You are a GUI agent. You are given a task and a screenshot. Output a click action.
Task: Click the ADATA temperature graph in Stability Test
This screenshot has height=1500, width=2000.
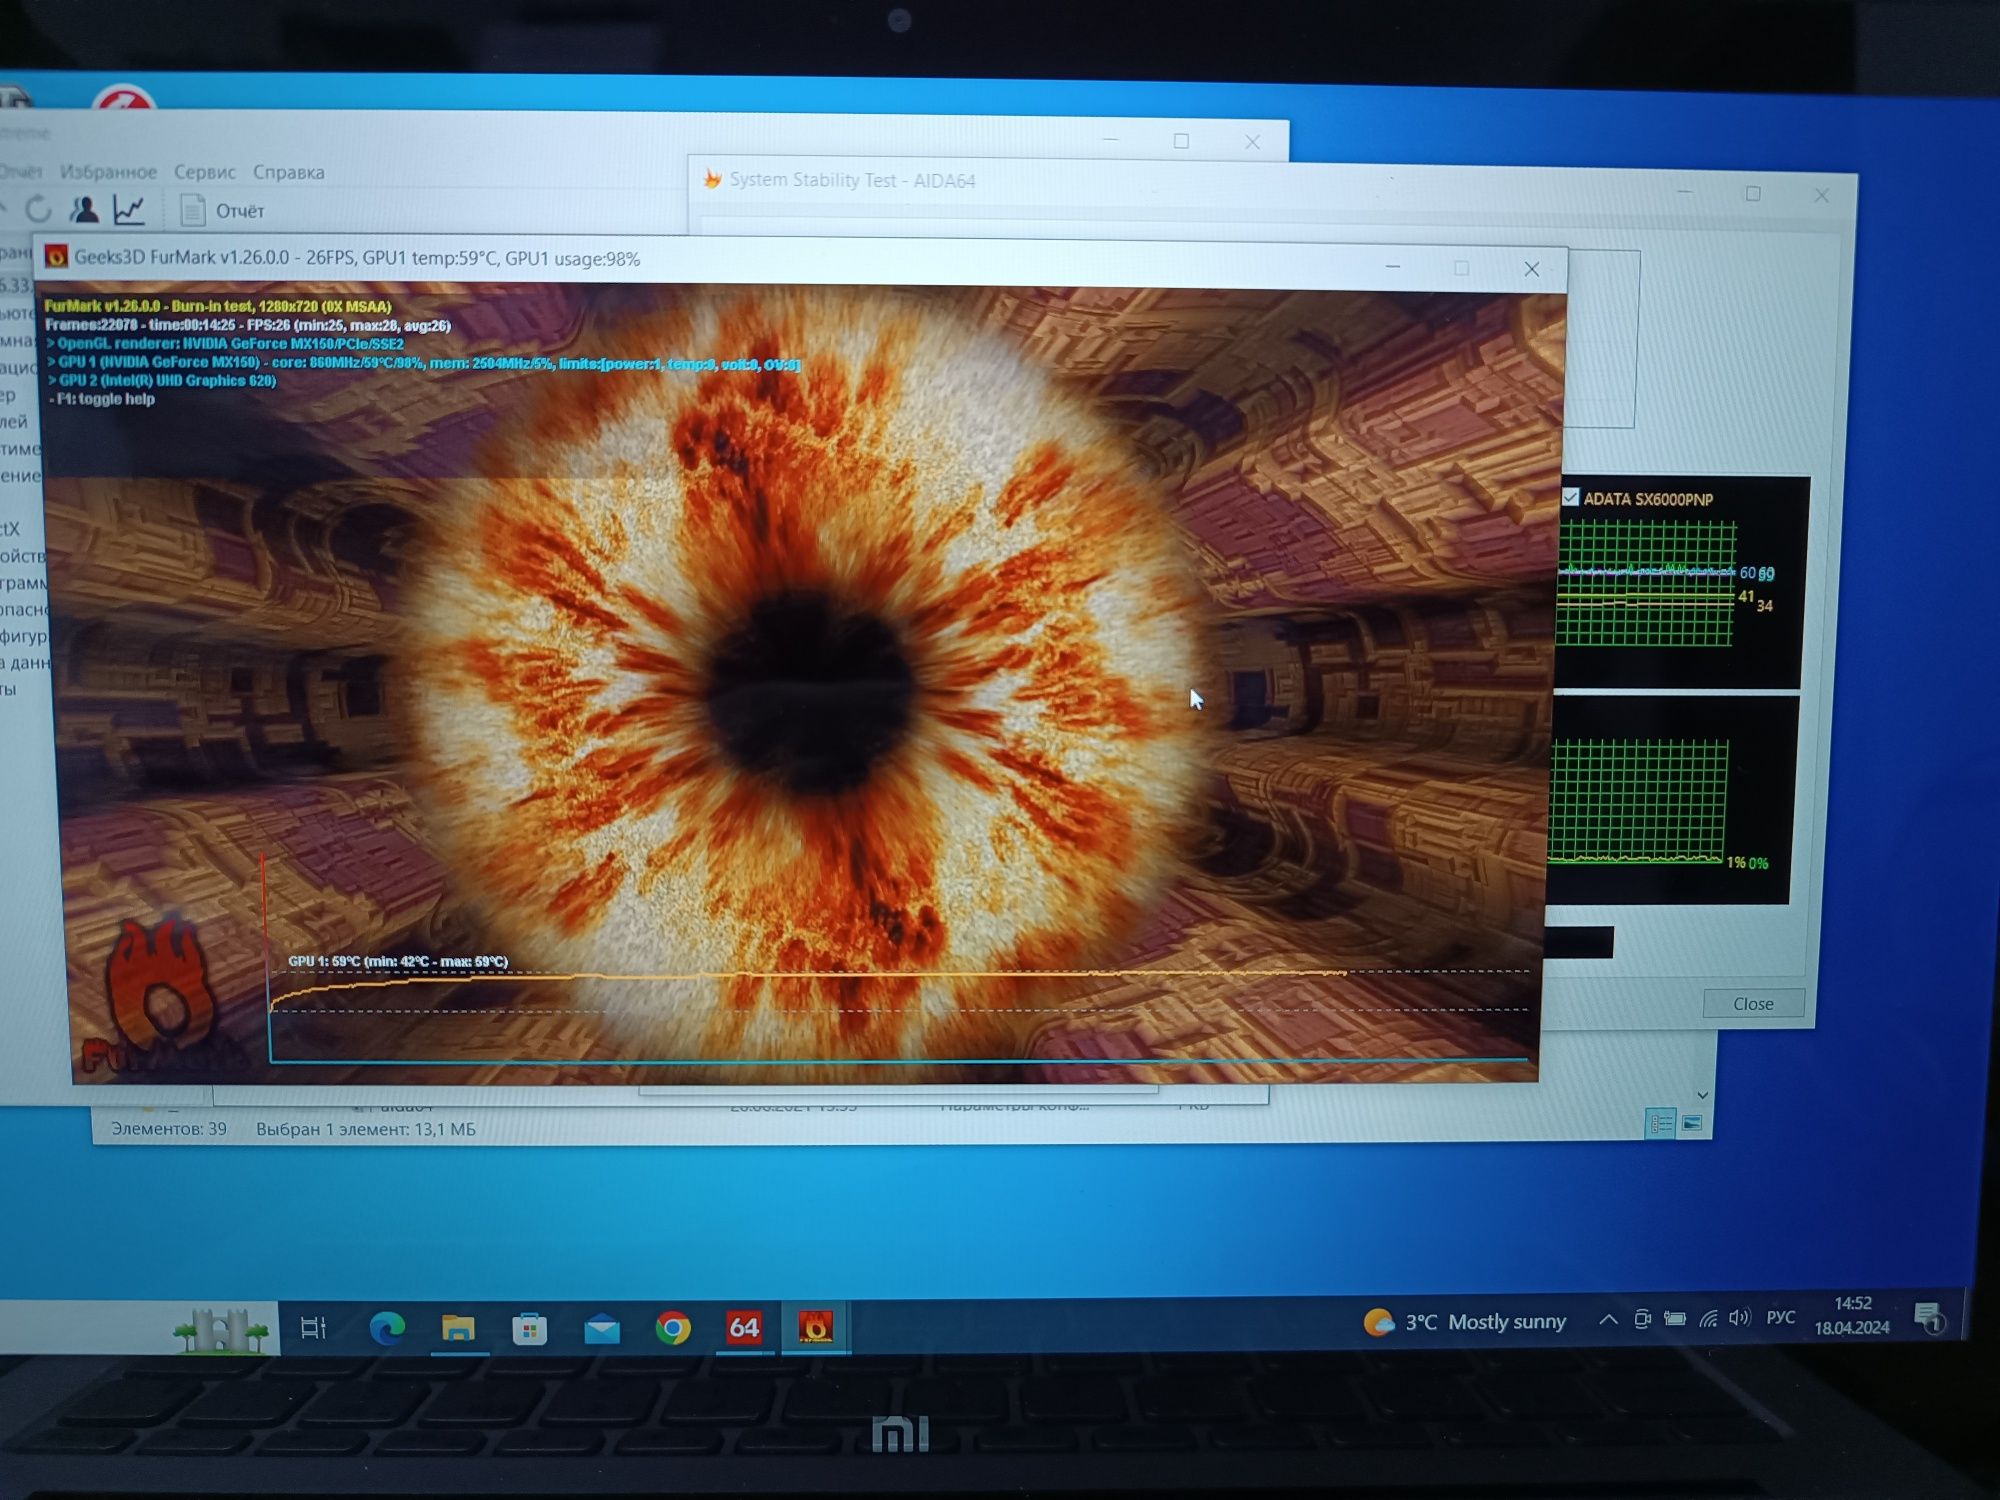pyautogui.click(x=1647, y=583)
